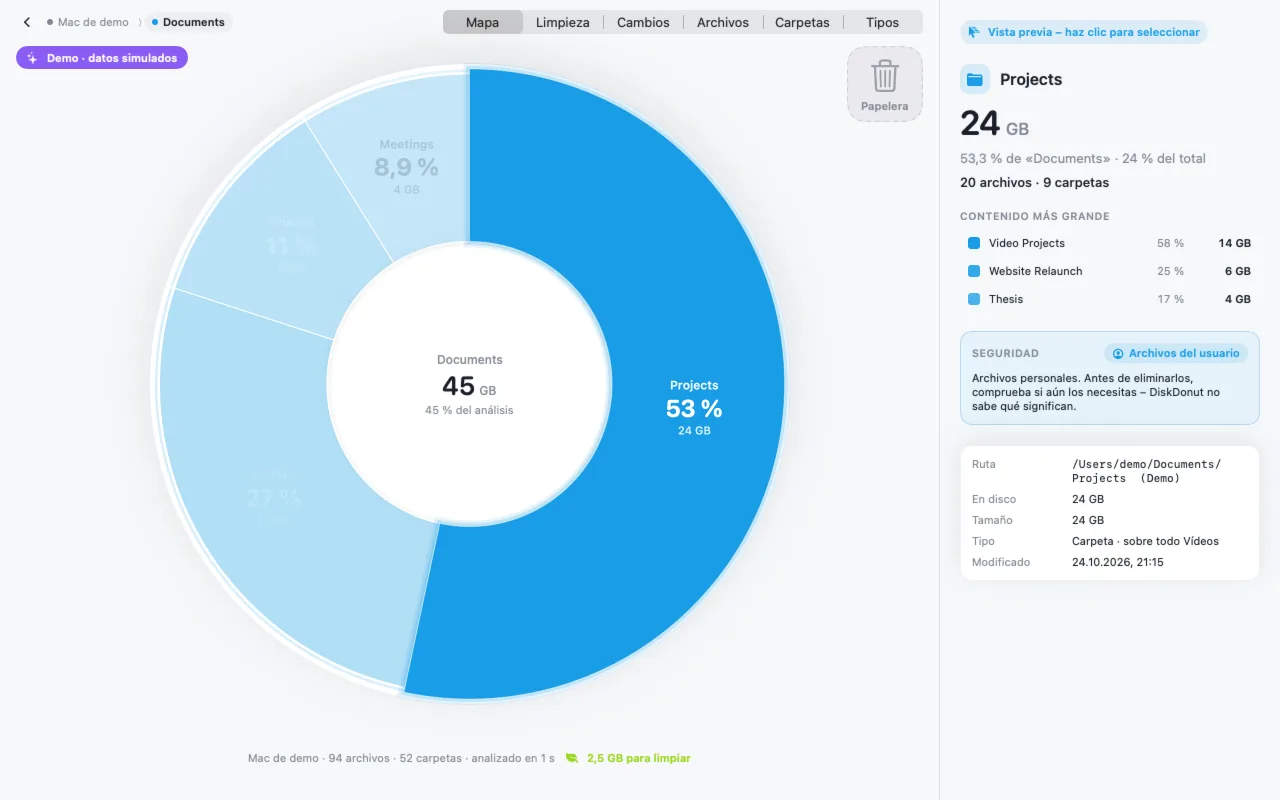Open the Tipos tab

(883, 22)
